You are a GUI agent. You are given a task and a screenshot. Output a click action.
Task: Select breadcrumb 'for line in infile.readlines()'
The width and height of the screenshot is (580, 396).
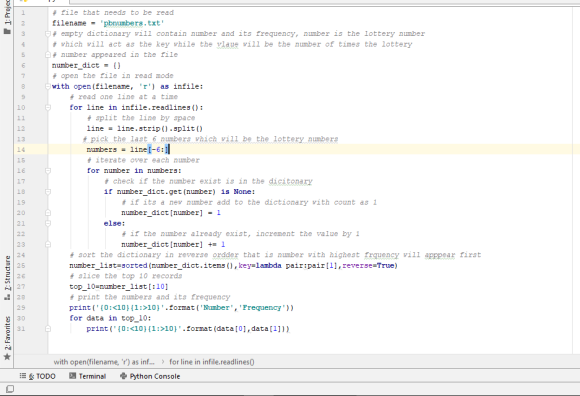[212, 362]
